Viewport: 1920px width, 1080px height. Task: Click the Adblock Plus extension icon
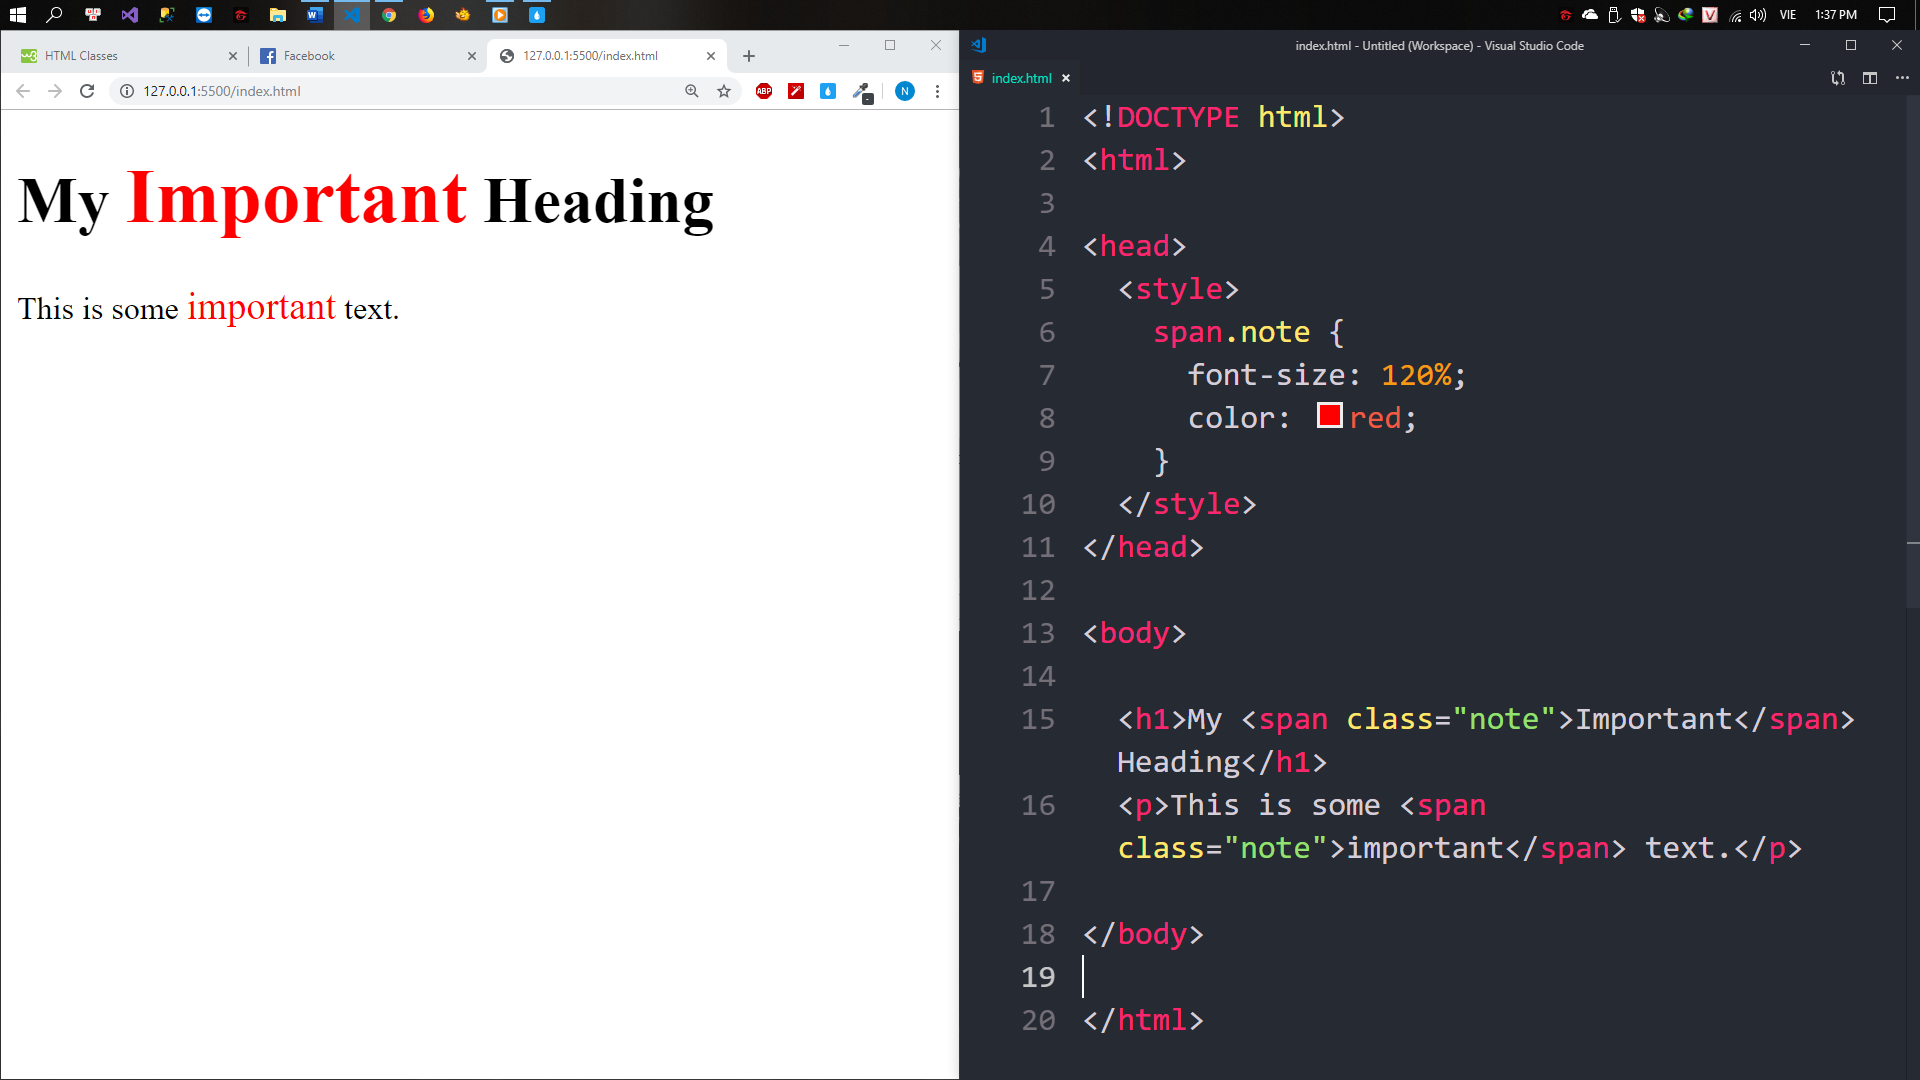pos(764,91)
